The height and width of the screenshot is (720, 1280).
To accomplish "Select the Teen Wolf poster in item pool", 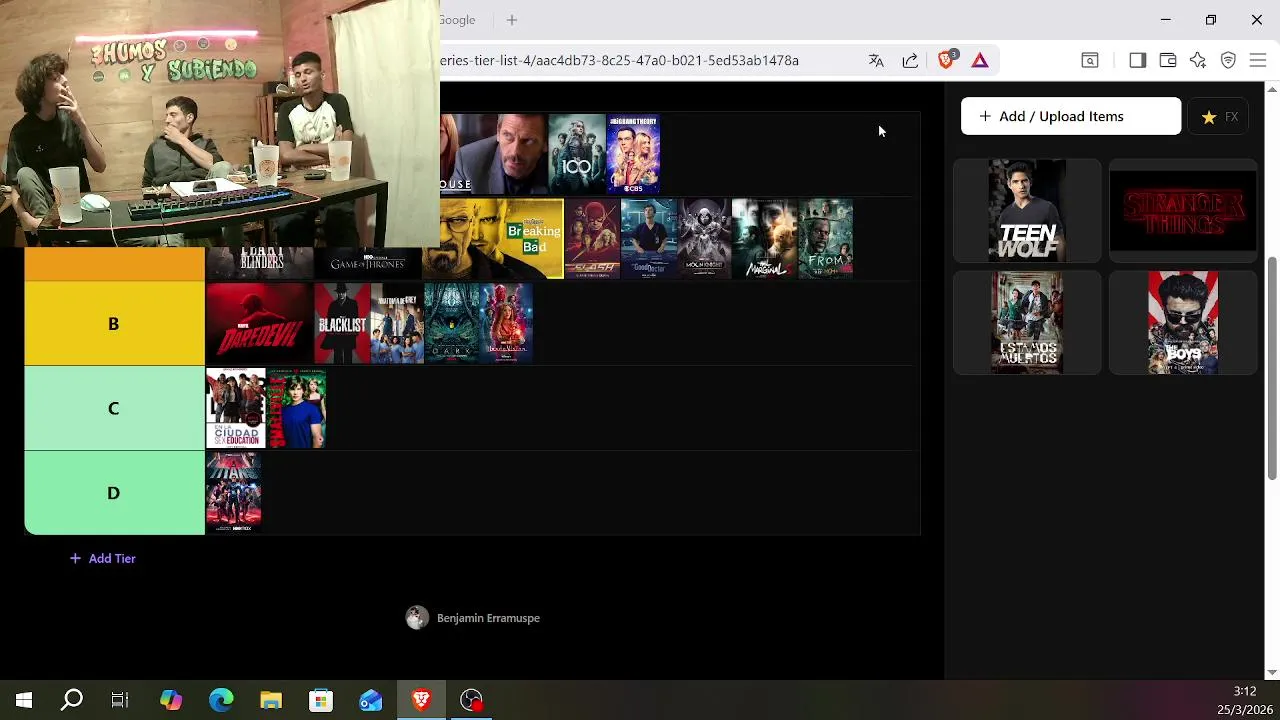I will (1027, 211).
